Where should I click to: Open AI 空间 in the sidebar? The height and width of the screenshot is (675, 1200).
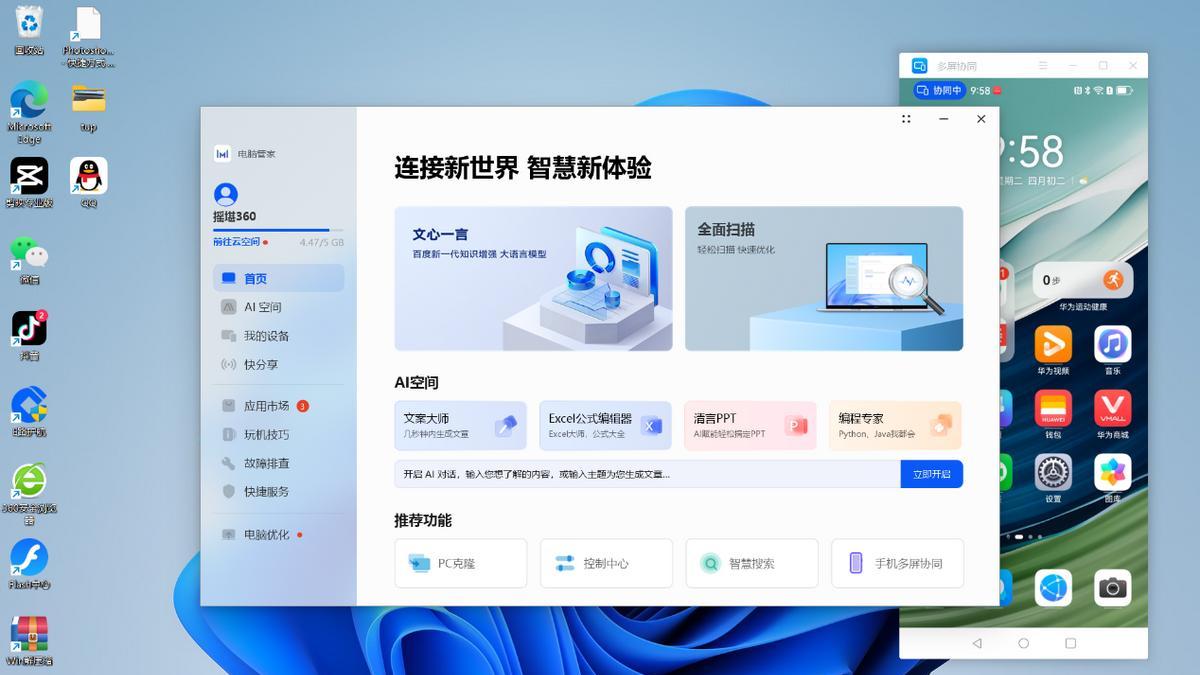coord(278,307)
